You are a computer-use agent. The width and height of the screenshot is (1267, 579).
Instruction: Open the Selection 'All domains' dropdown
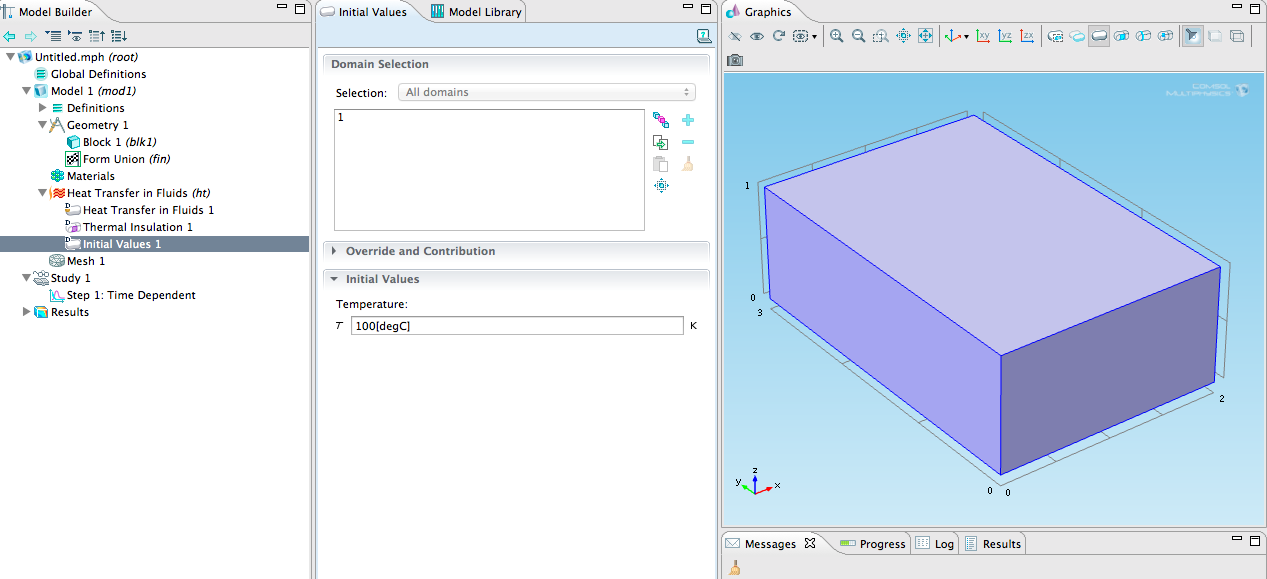pos(546,92)
